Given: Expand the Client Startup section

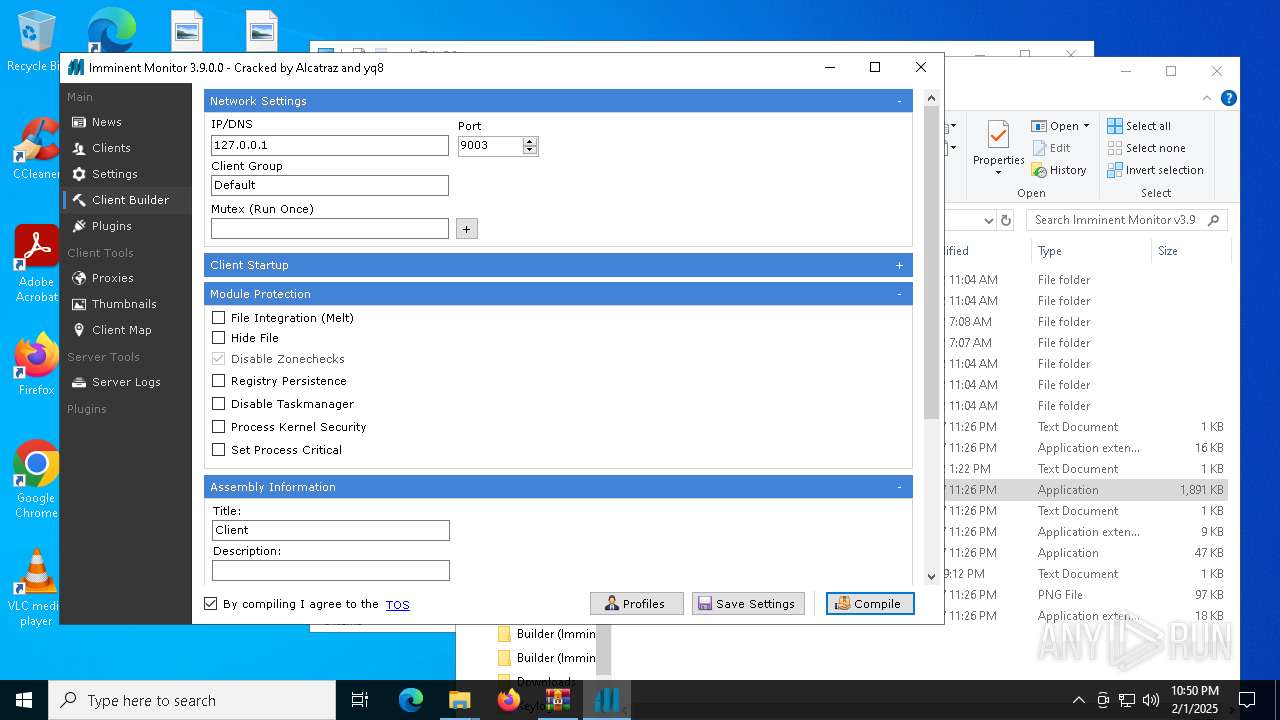Looking at the screenshot, I should click(899, 265).
